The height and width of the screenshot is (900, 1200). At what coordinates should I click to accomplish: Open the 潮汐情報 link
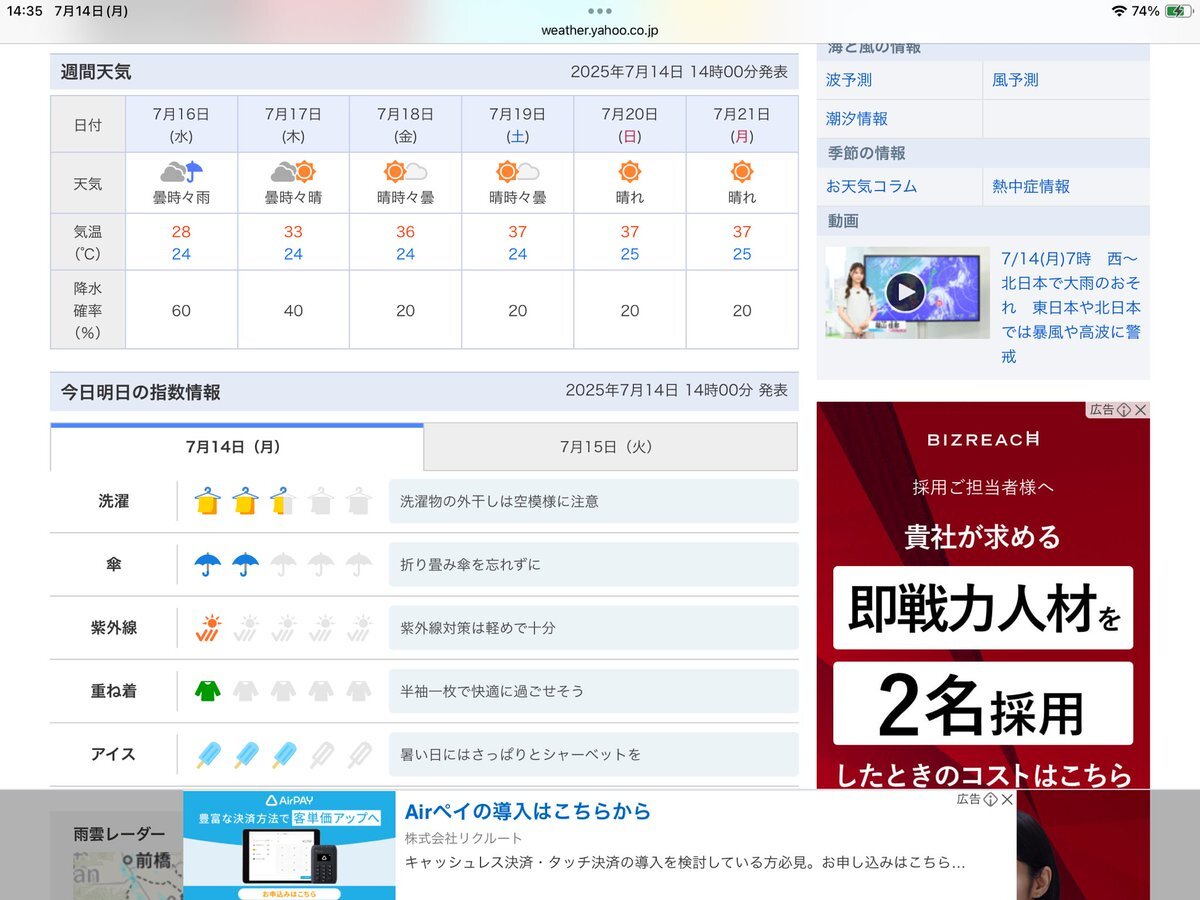857,118
